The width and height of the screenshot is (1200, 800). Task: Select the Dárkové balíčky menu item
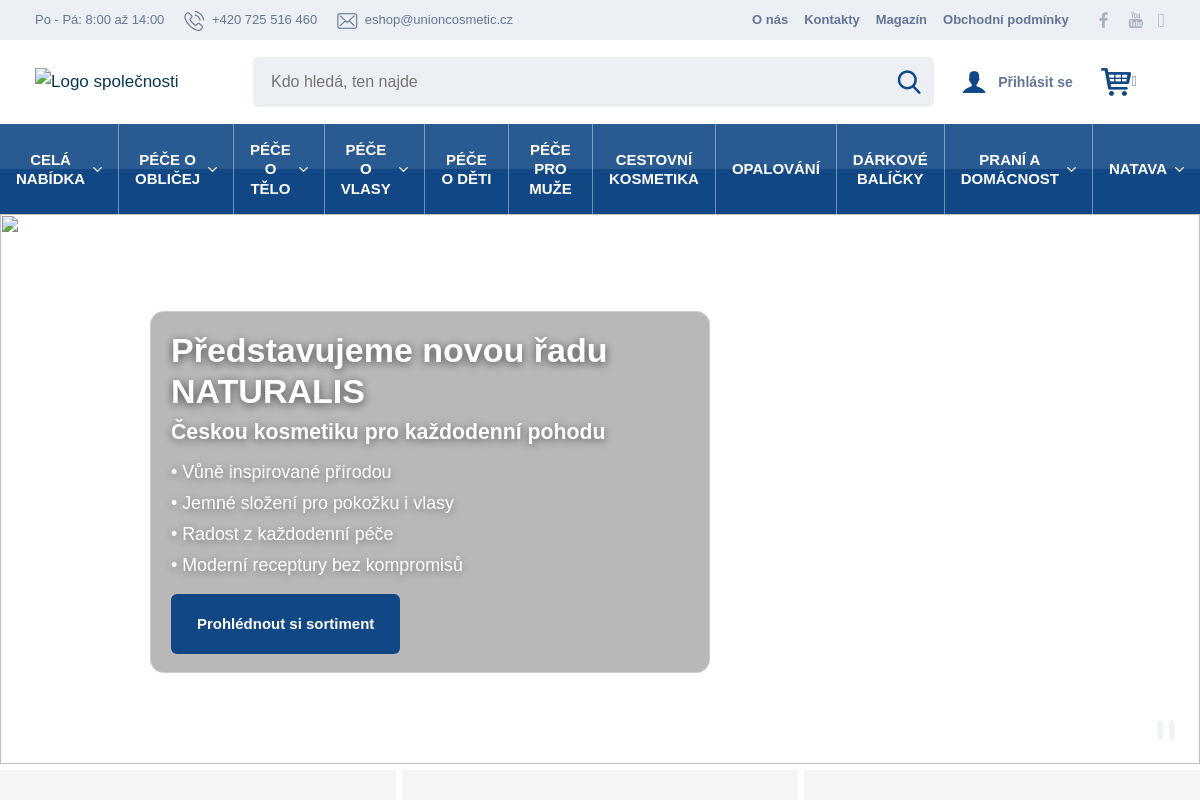[x=890, y=169]
